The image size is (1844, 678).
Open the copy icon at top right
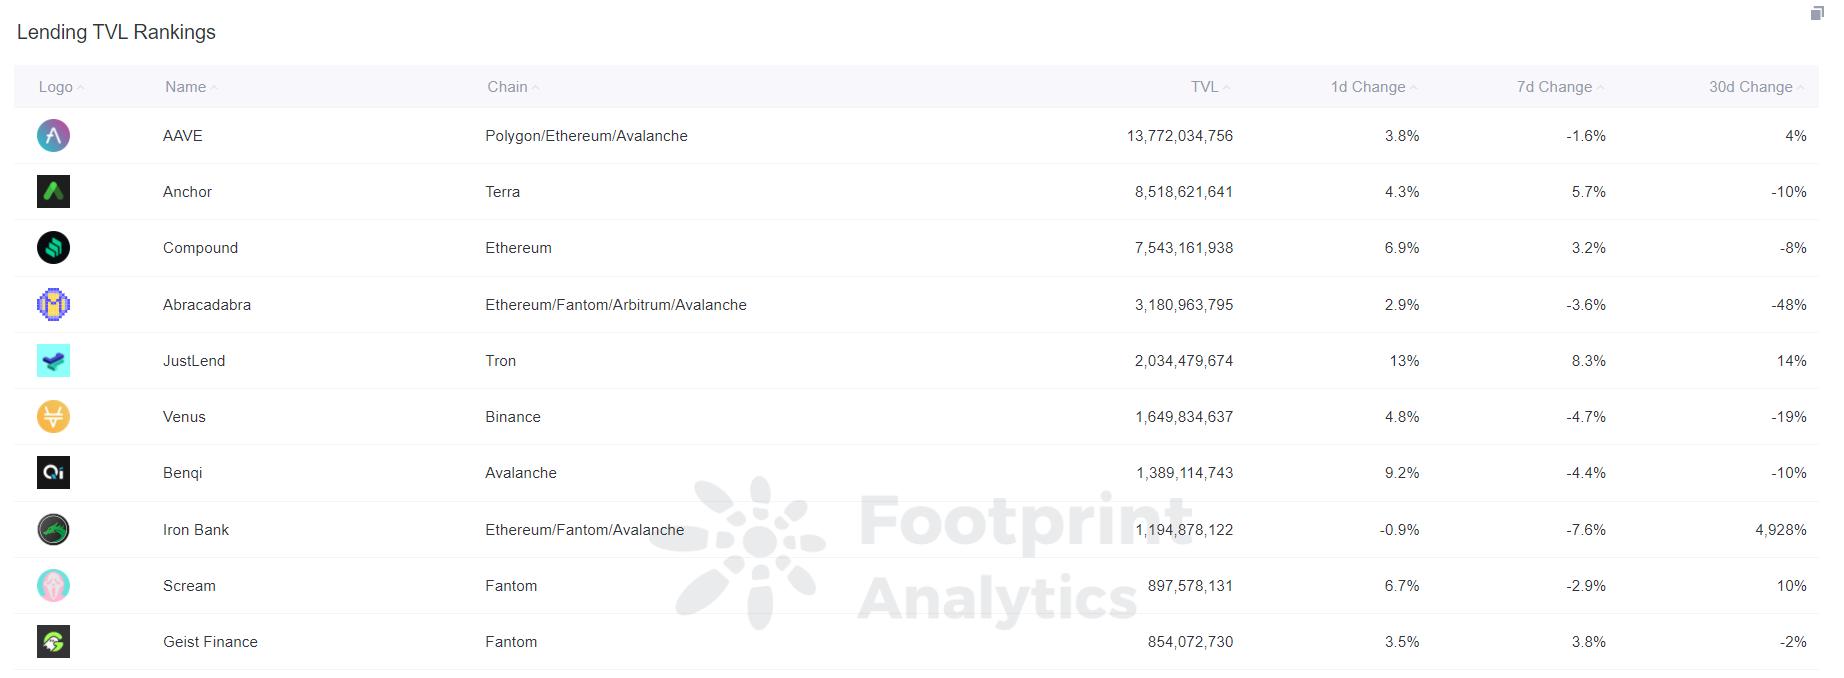click(x=1817, y=13)
